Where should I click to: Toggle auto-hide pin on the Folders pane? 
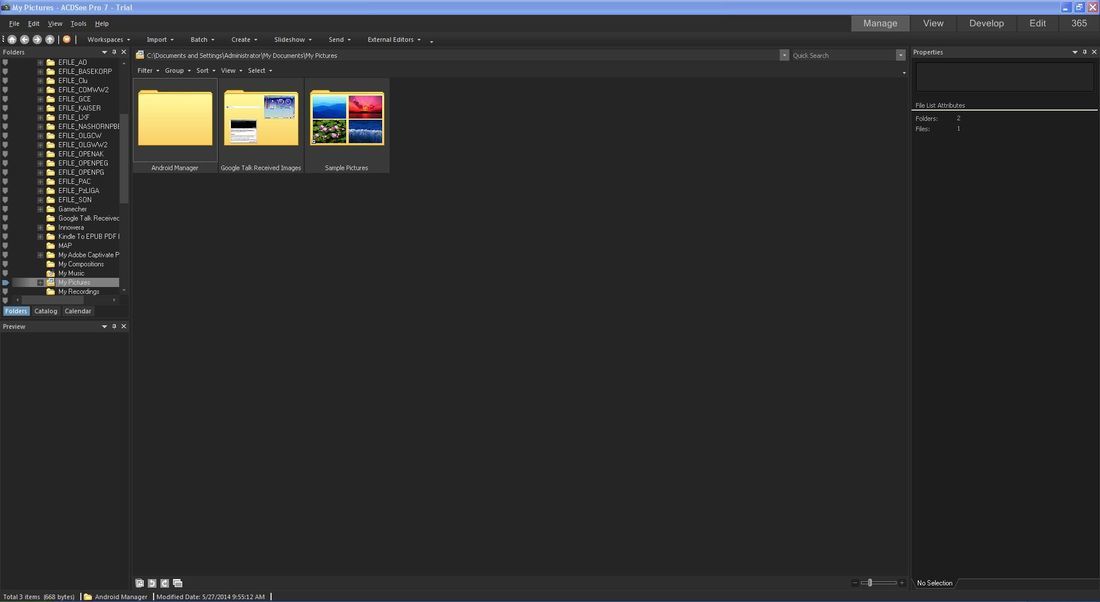coord(113,51)
